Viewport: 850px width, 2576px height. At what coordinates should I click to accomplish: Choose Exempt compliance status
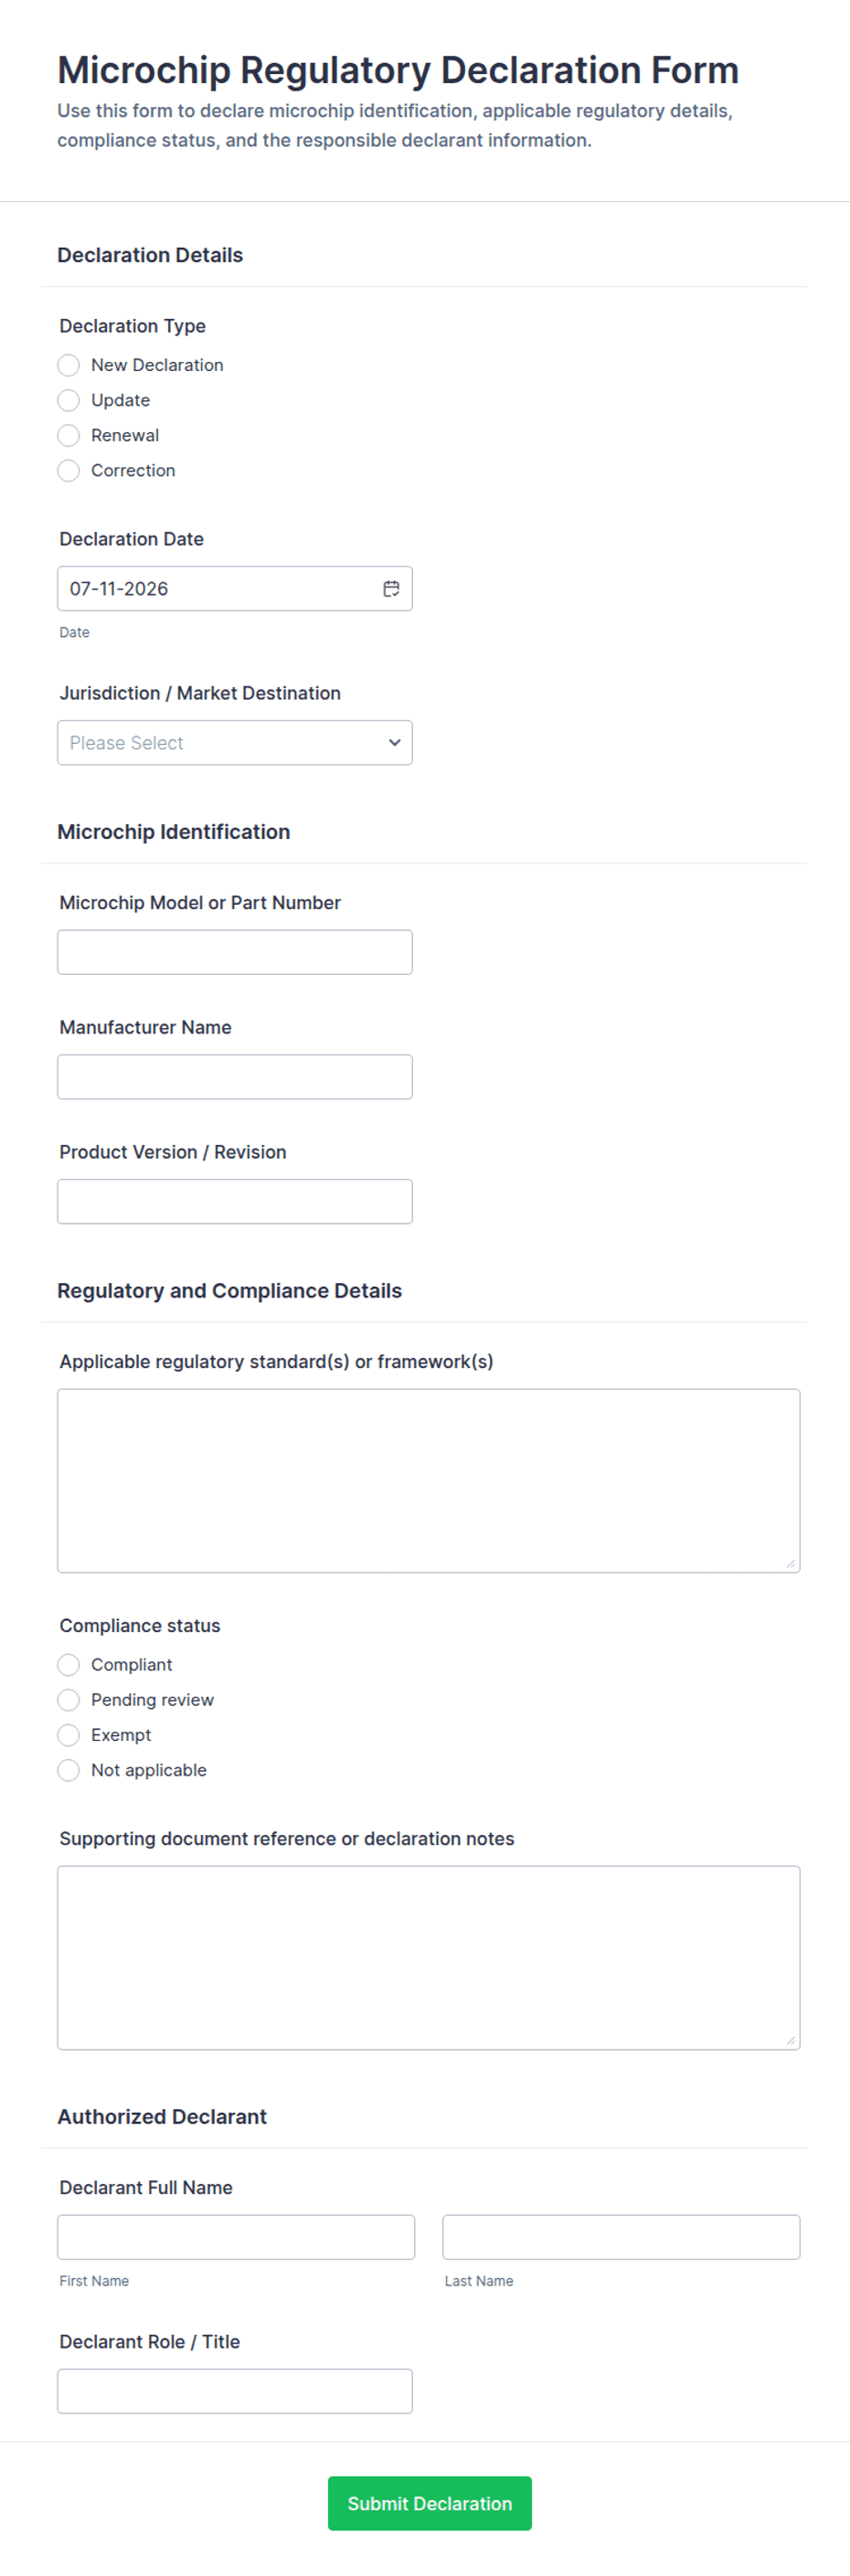[x=68, y=1735]
